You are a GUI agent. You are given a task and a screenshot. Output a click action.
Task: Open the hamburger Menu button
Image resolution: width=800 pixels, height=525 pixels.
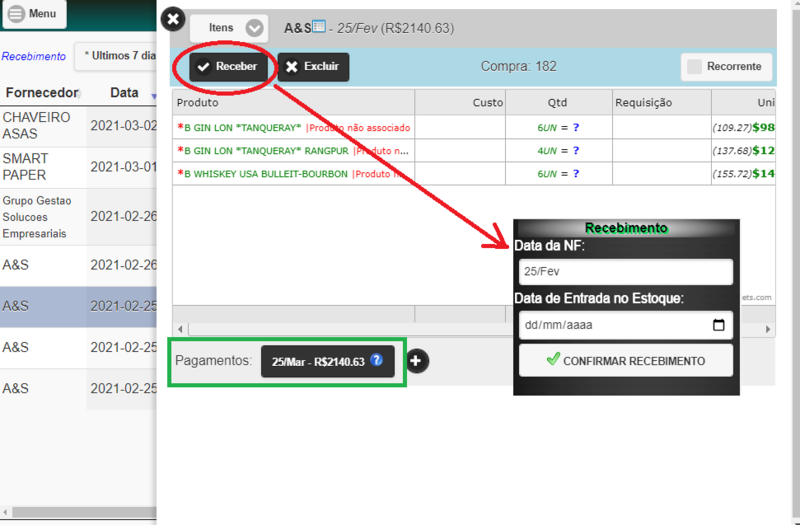coord(34,14)
